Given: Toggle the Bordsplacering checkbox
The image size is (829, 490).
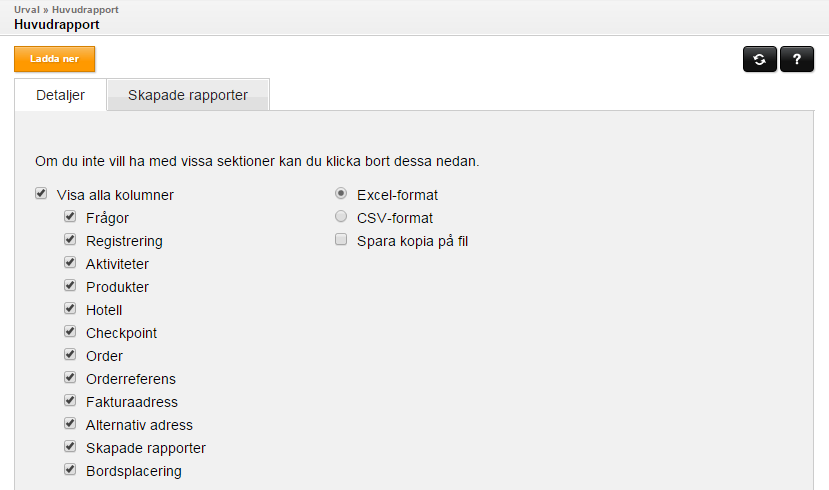Looking at the screenshot, I should pos(70,469).
